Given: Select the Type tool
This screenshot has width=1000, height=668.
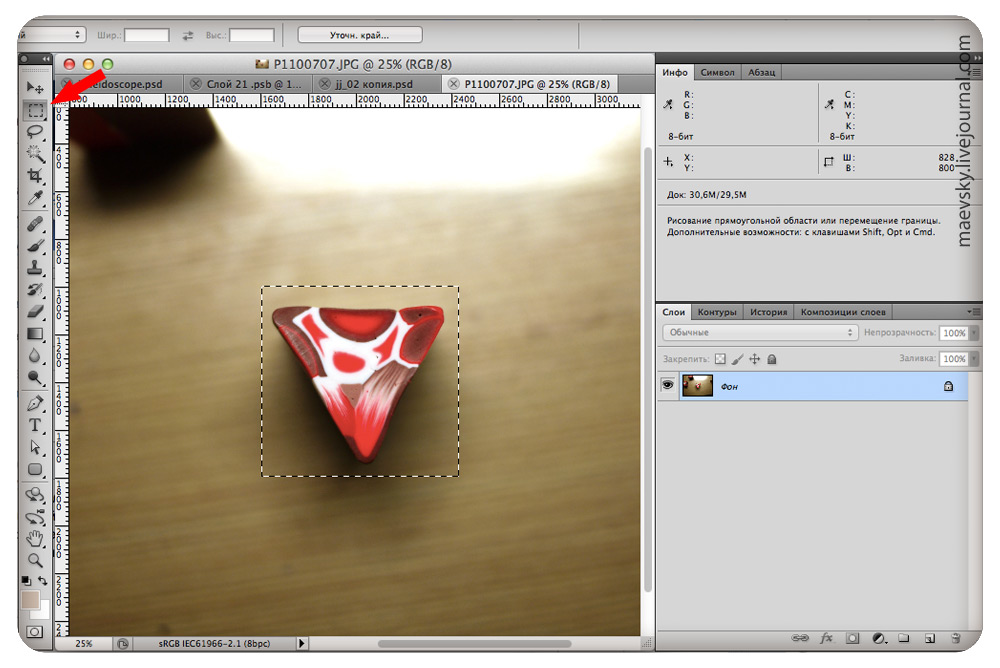Looking at the screenshot, I should (x=35, y=426).
